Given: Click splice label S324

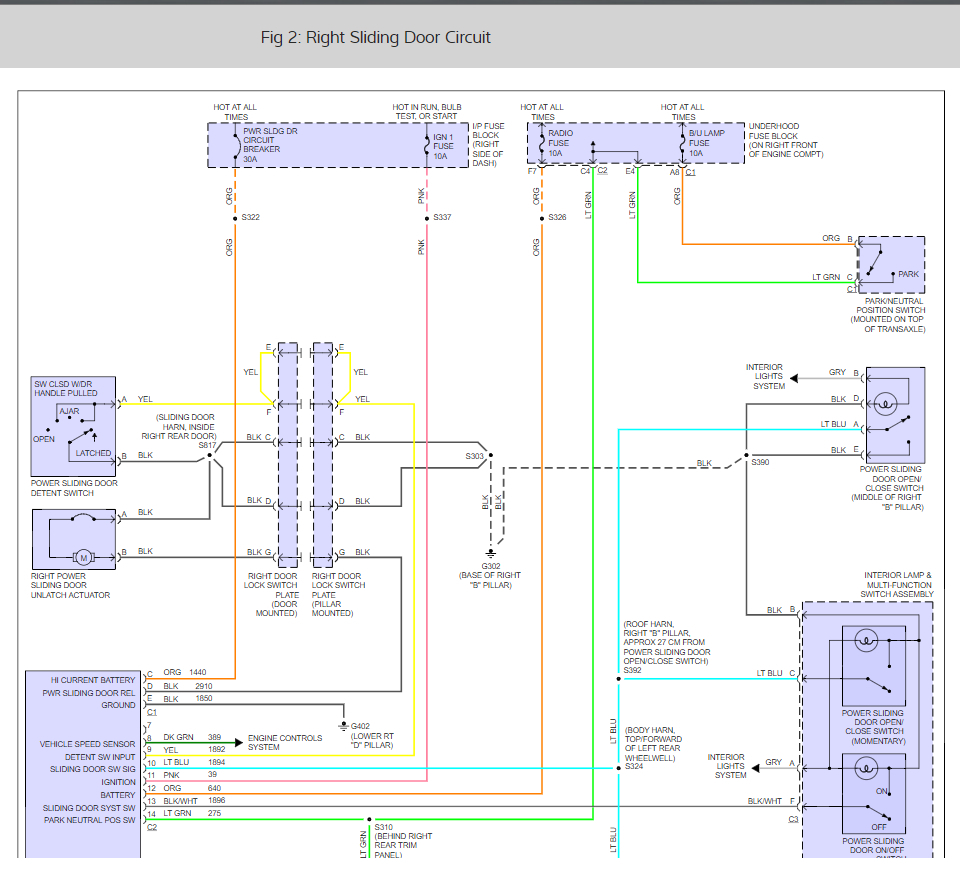Looking at the screenshot, I should [634, 766].
